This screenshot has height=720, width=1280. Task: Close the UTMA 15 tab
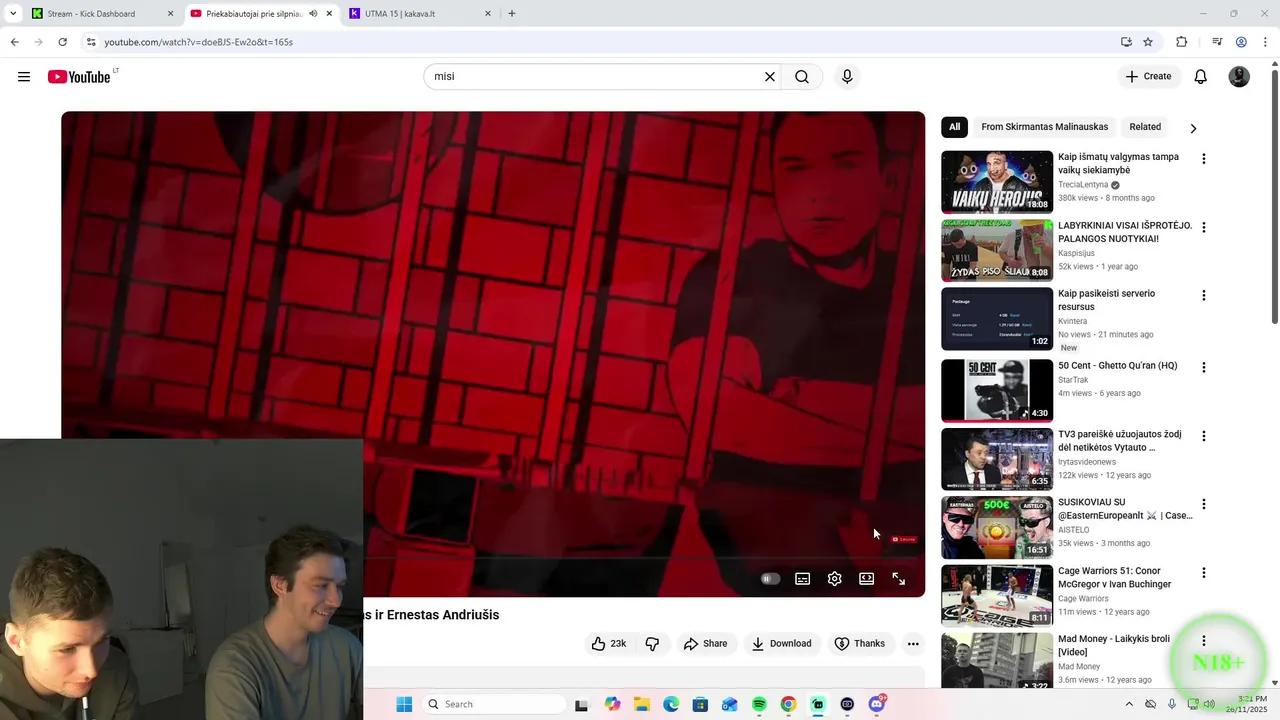(x=488, y=14)
